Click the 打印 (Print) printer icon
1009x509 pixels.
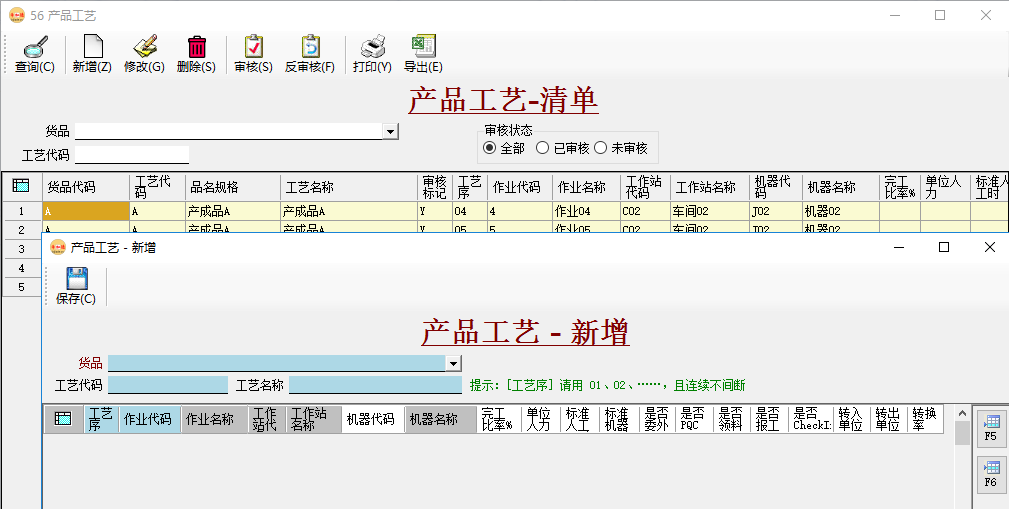372,47
